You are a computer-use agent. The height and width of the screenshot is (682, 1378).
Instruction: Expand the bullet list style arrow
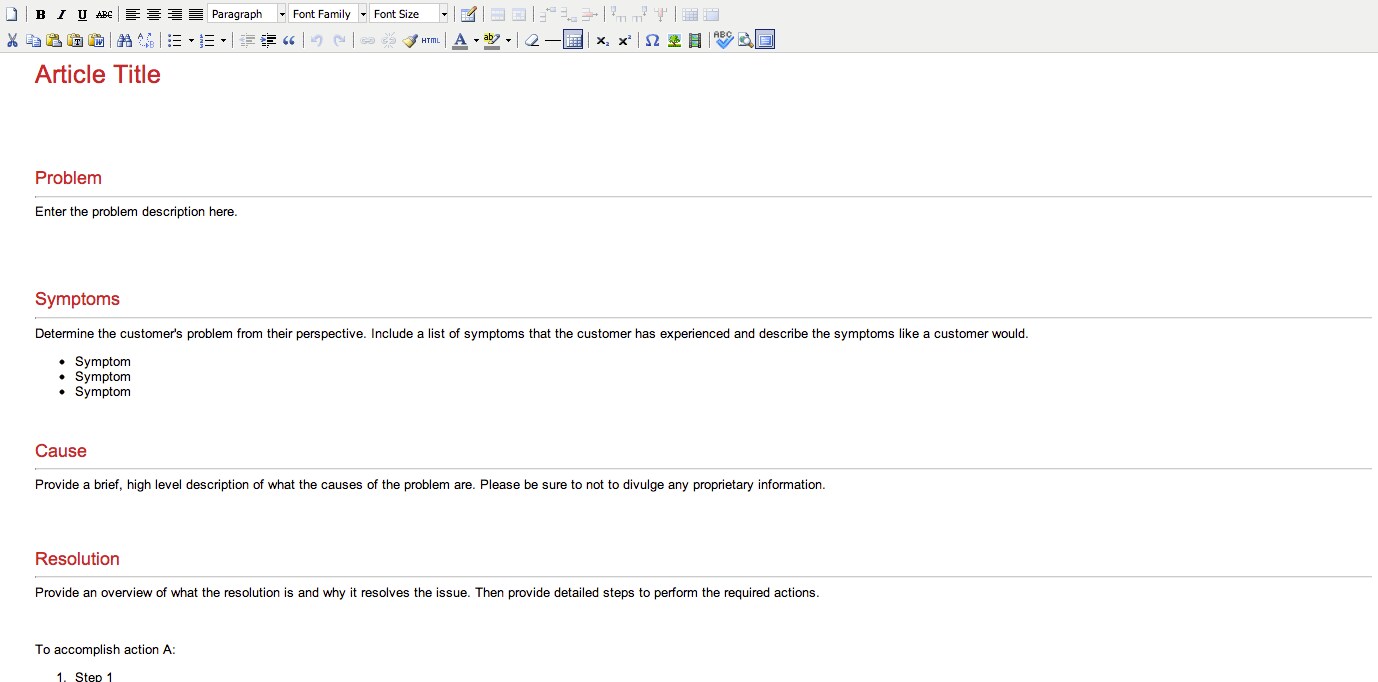[191, 40]
